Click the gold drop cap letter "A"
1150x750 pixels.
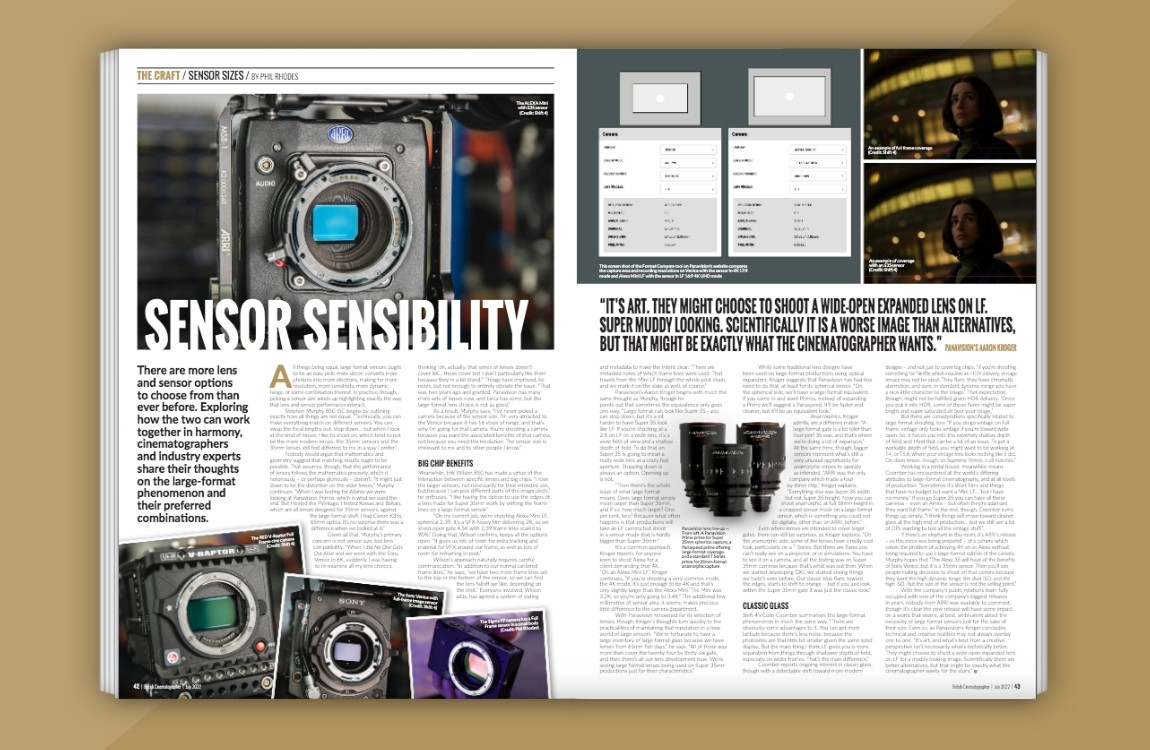(279, 375)
